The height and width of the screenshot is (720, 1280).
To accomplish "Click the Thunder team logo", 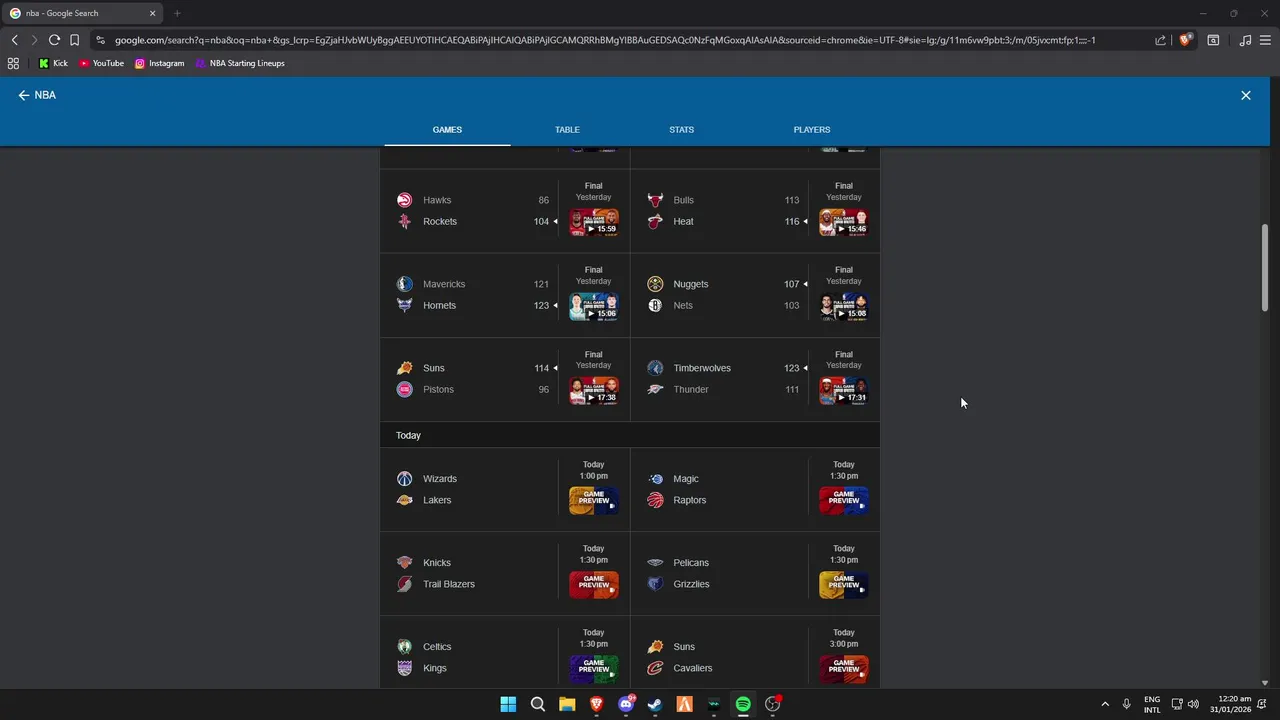I will pyautogui.click(x=655, y=390).
